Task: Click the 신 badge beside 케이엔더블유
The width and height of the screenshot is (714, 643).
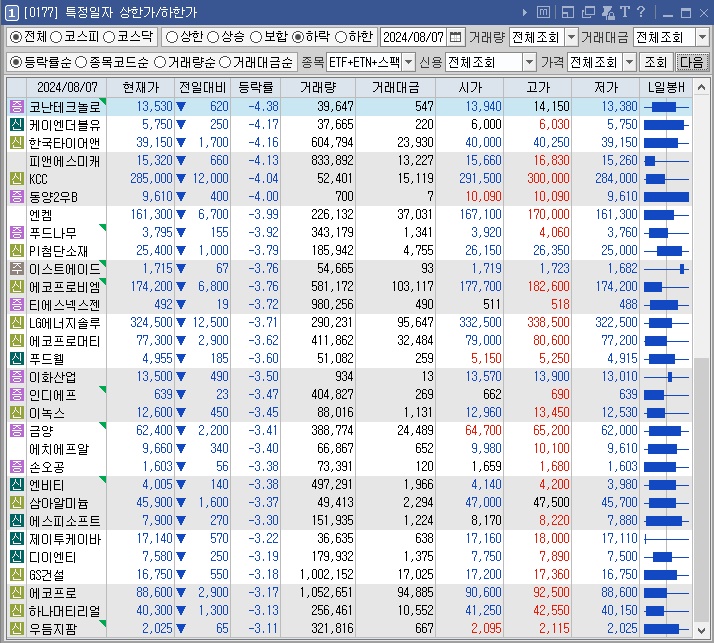Action: [x=17, y=124]
